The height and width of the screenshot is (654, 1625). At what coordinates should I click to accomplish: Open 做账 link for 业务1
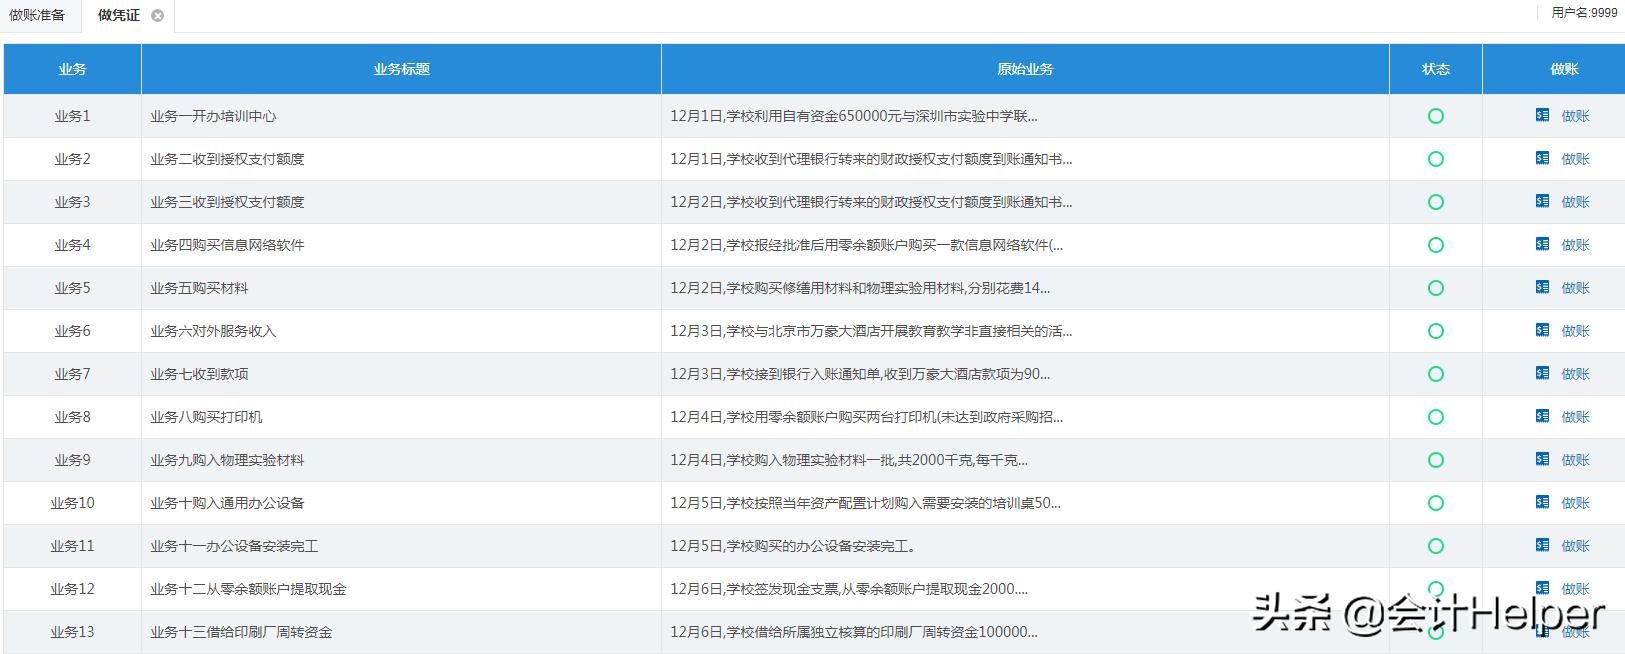coord(1575,116)
